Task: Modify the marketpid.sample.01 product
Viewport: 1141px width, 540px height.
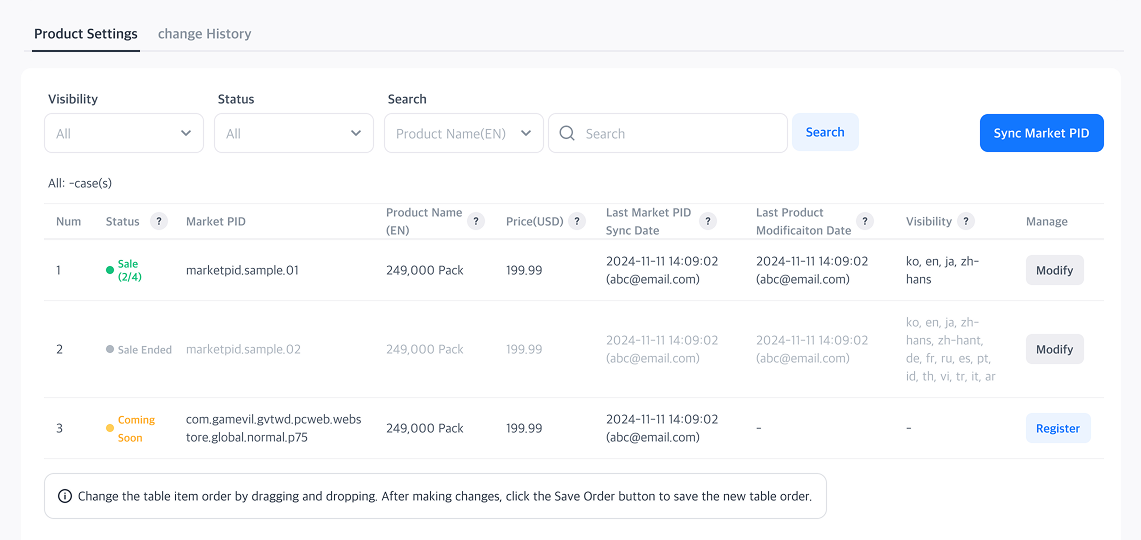Action: click(x=1054, y=270)
